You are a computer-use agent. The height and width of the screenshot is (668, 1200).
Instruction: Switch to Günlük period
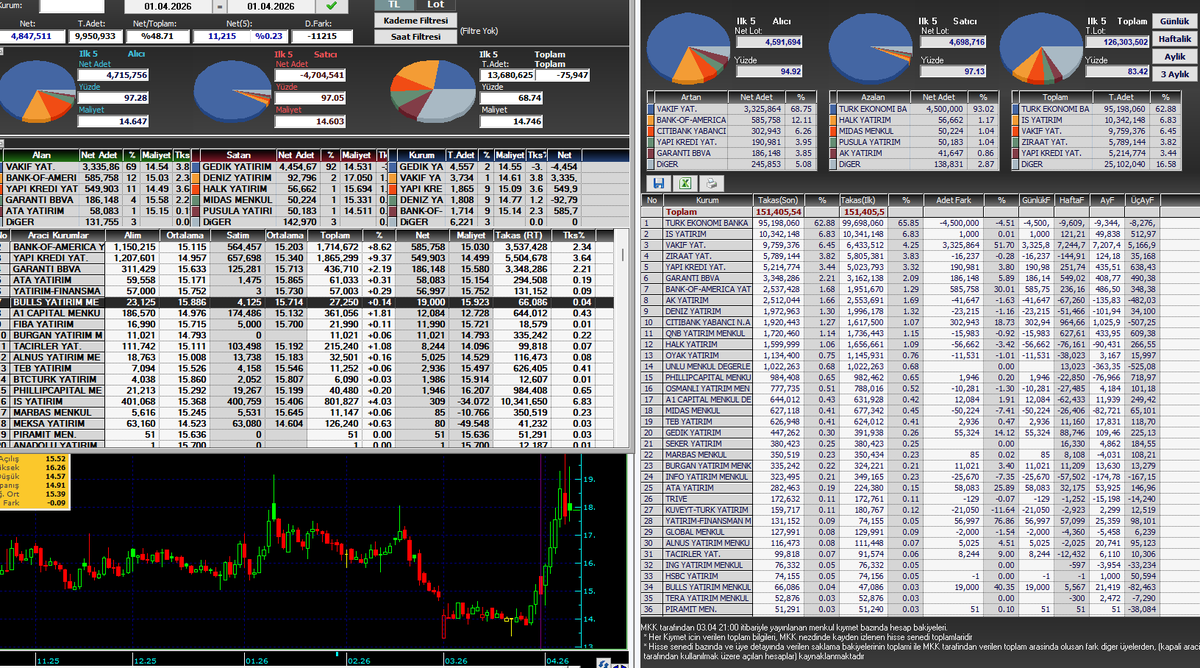coord(1175,21)
